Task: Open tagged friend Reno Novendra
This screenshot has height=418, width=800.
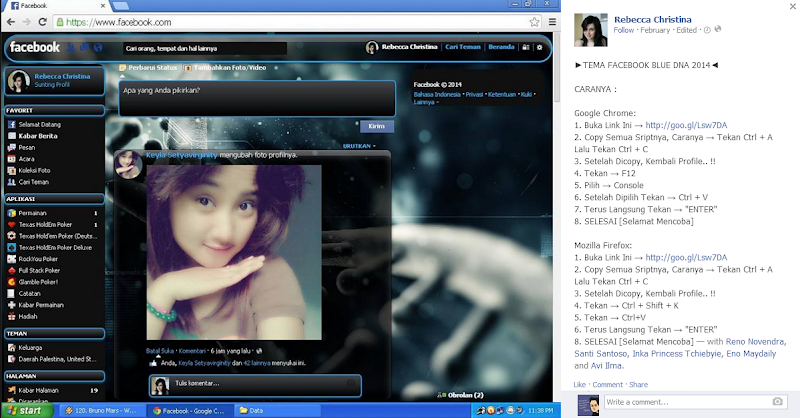Action: point(755,341)
